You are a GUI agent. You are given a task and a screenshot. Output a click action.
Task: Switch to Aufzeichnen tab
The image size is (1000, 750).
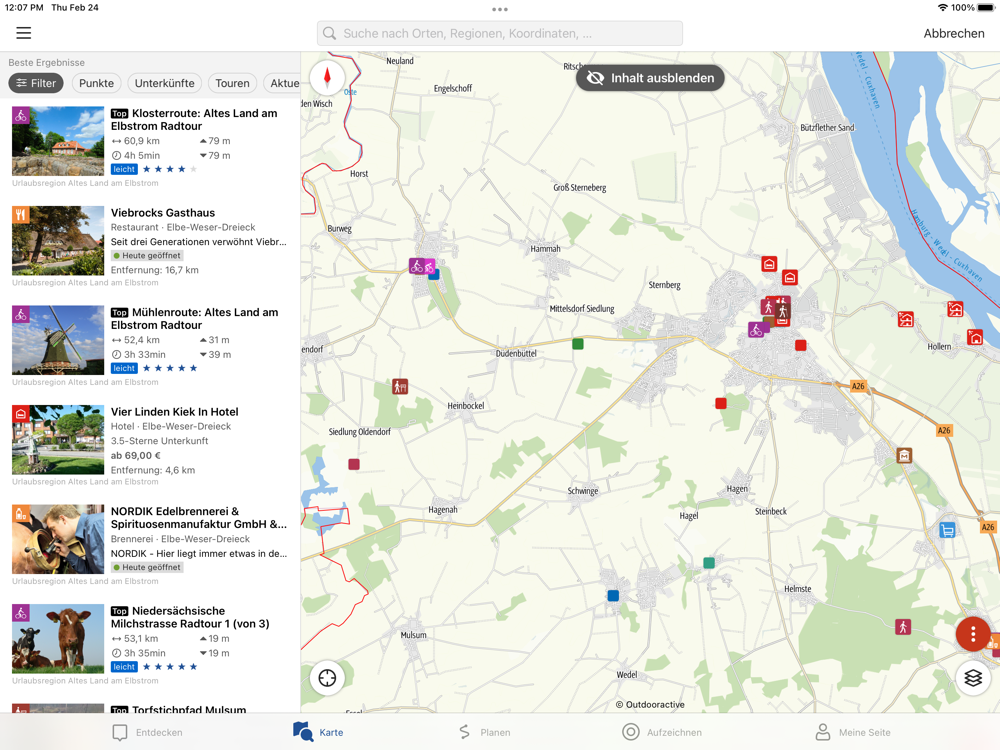click(x=662, y=732)
